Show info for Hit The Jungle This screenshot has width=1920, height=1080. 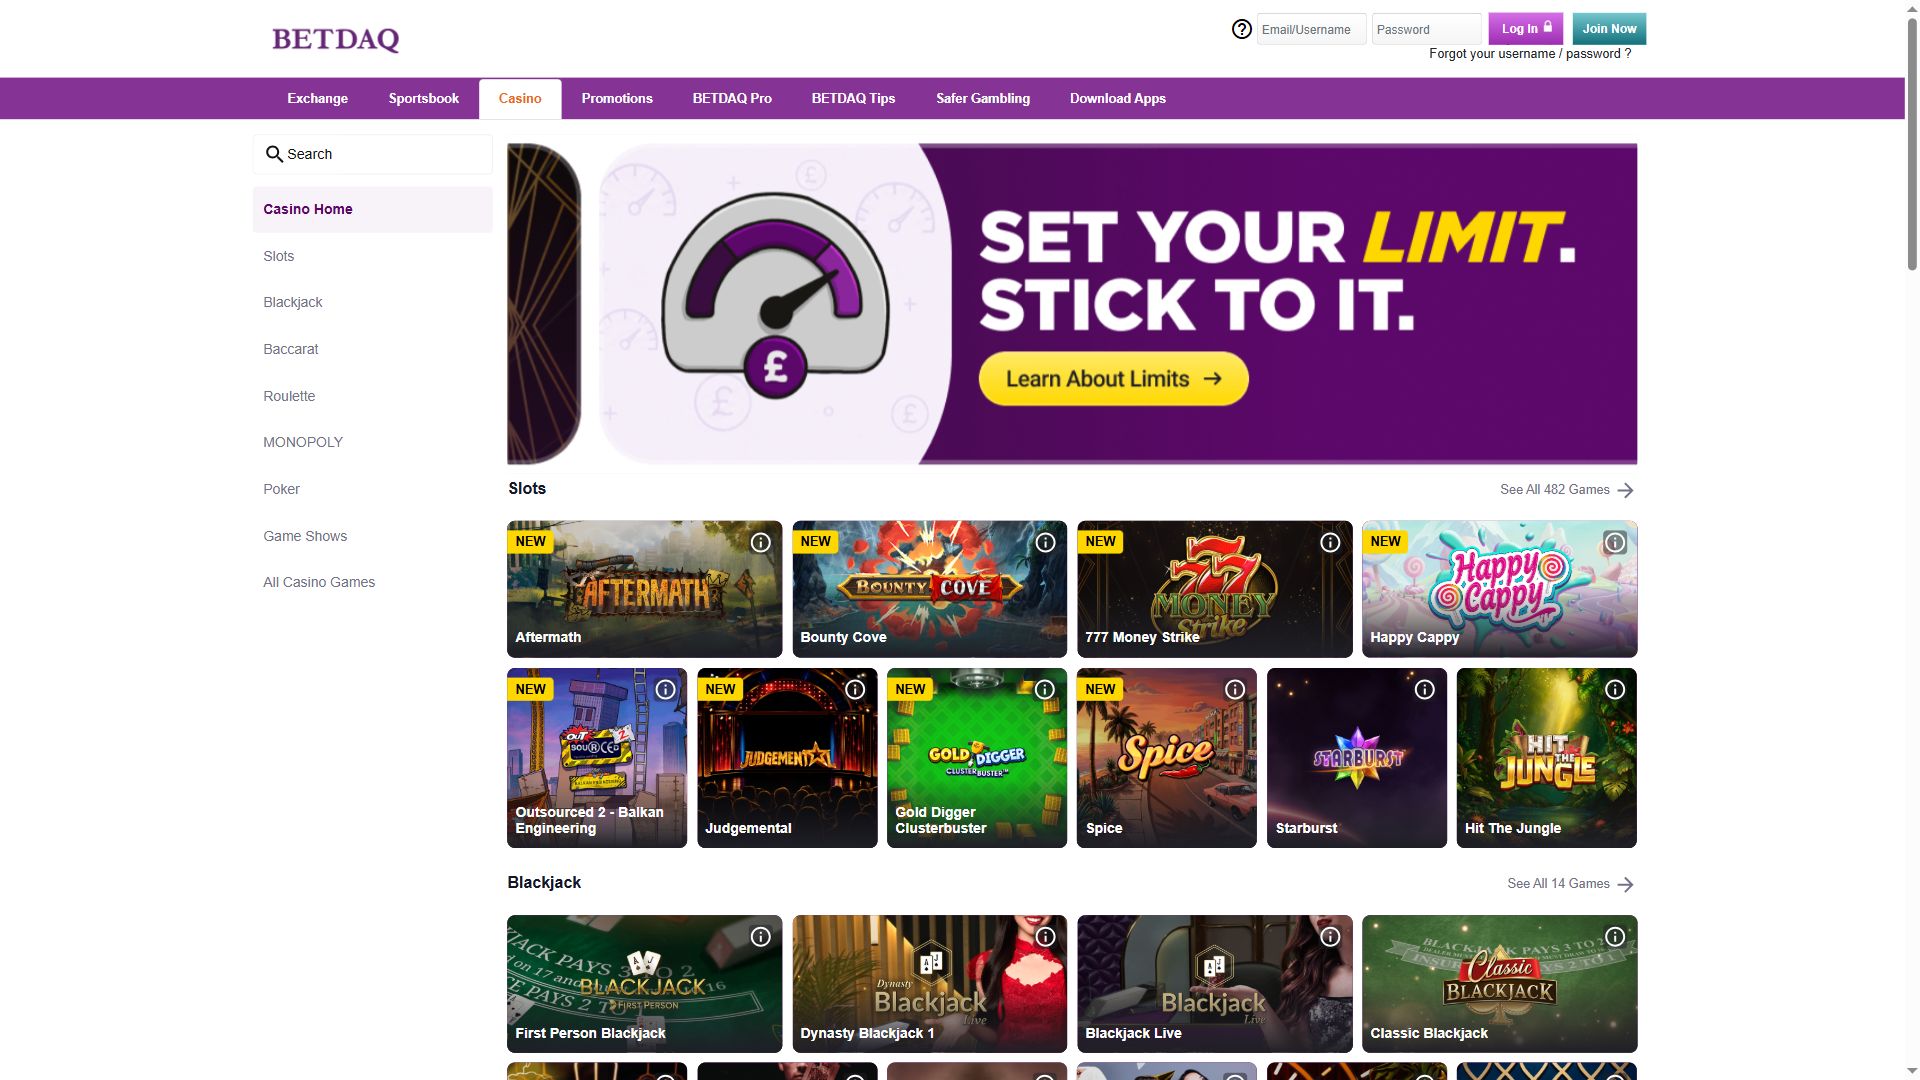pyautogui.click(x=1615, y=690)
